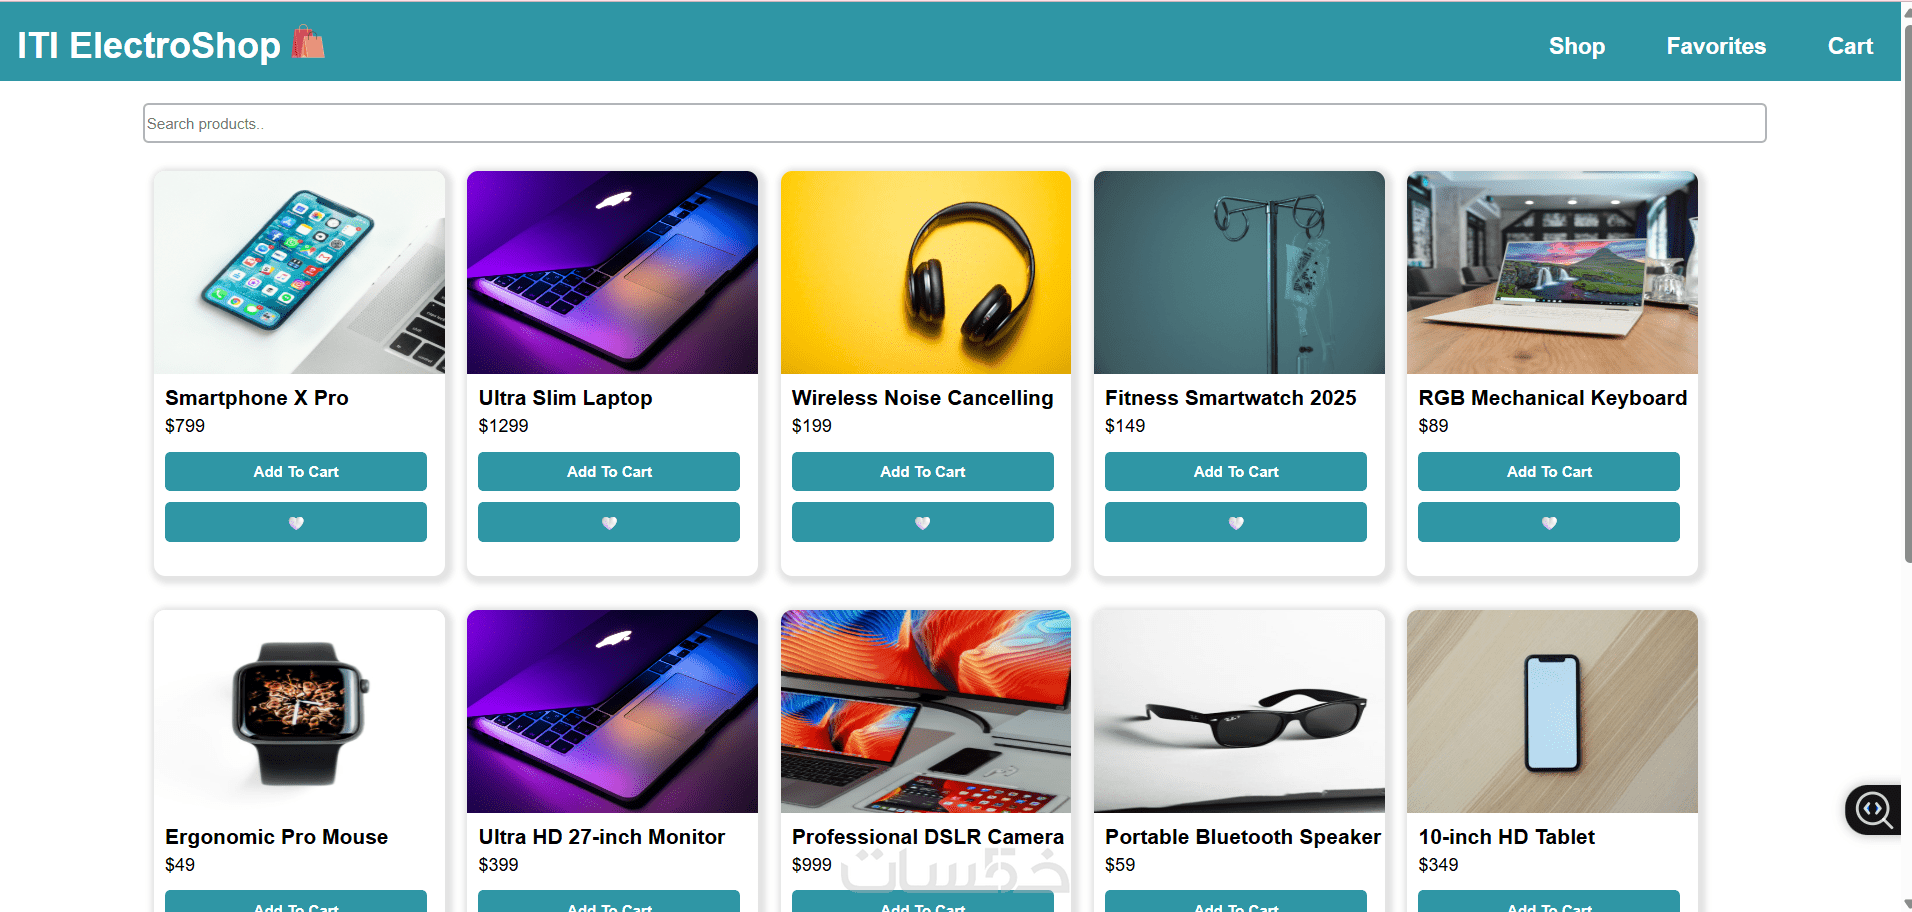The width and height of the screenshot is (1912, 912).
Task: Focus the Search products field
Action: 955,123
